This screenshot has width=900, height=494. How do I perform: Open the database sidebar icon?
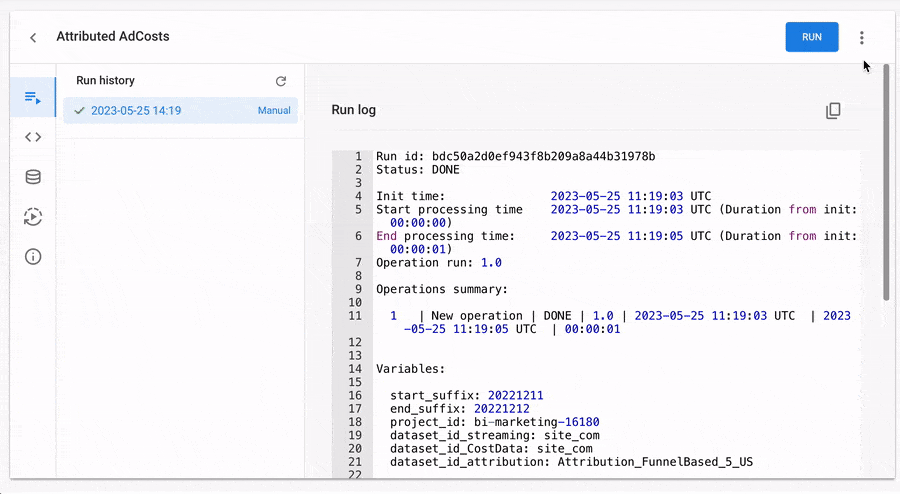click(x=33, y=177)
